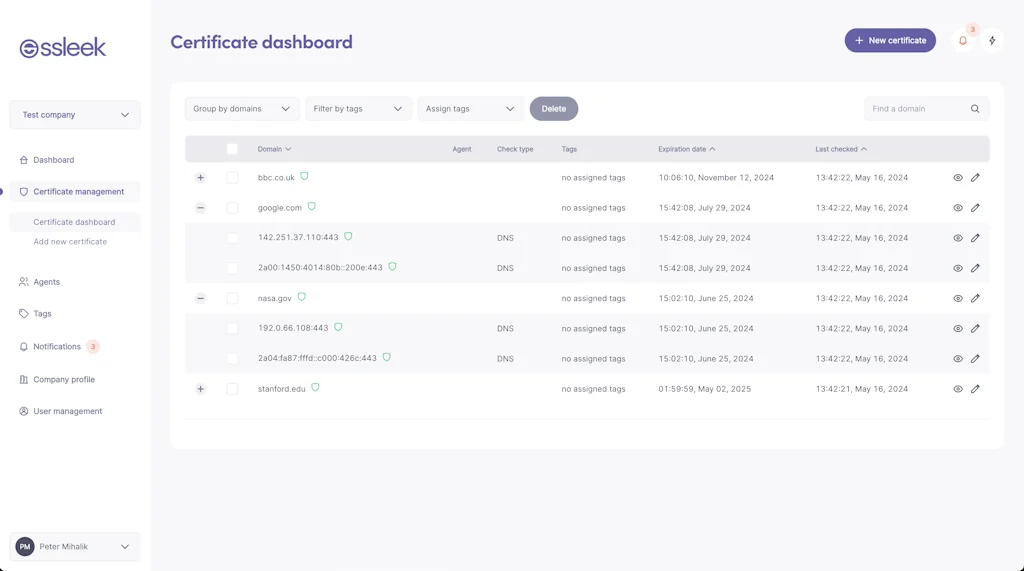The height and width of the screenshot is (571, 1024).
Task: Click the green shield icon beside google.com
Action: click(312, 207)
